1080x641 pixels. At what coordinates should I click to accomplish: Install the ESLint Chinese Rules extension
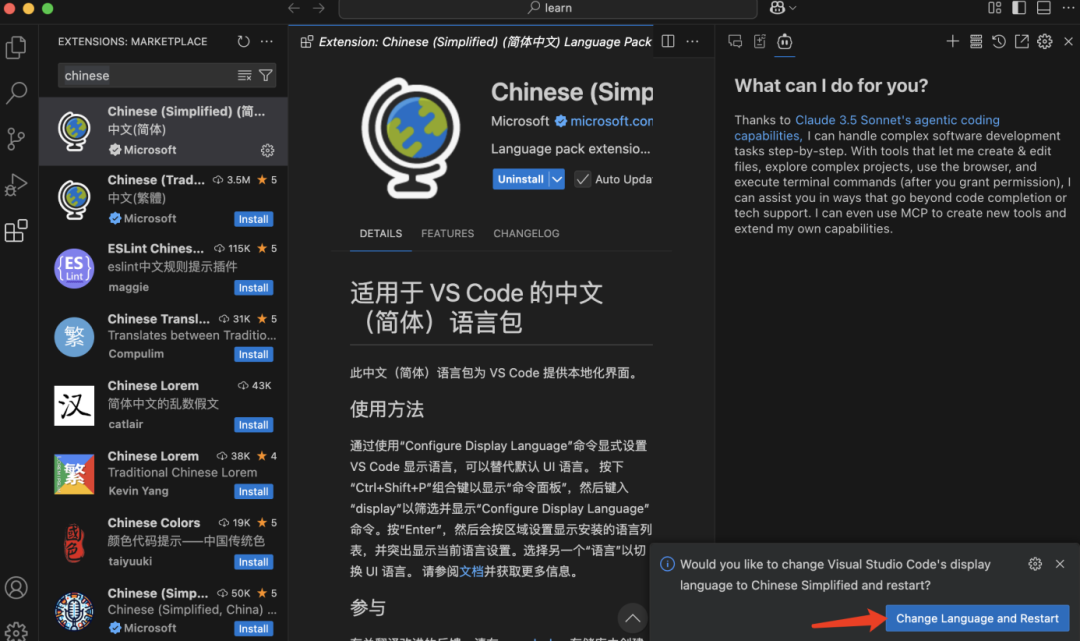coord(253,288)
